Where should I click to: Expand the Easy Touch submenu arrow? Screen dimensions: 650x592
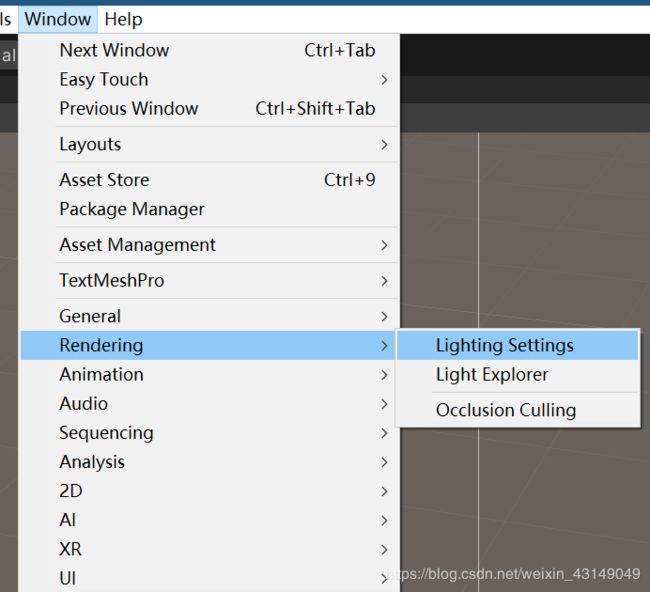[x=384, y=80]
